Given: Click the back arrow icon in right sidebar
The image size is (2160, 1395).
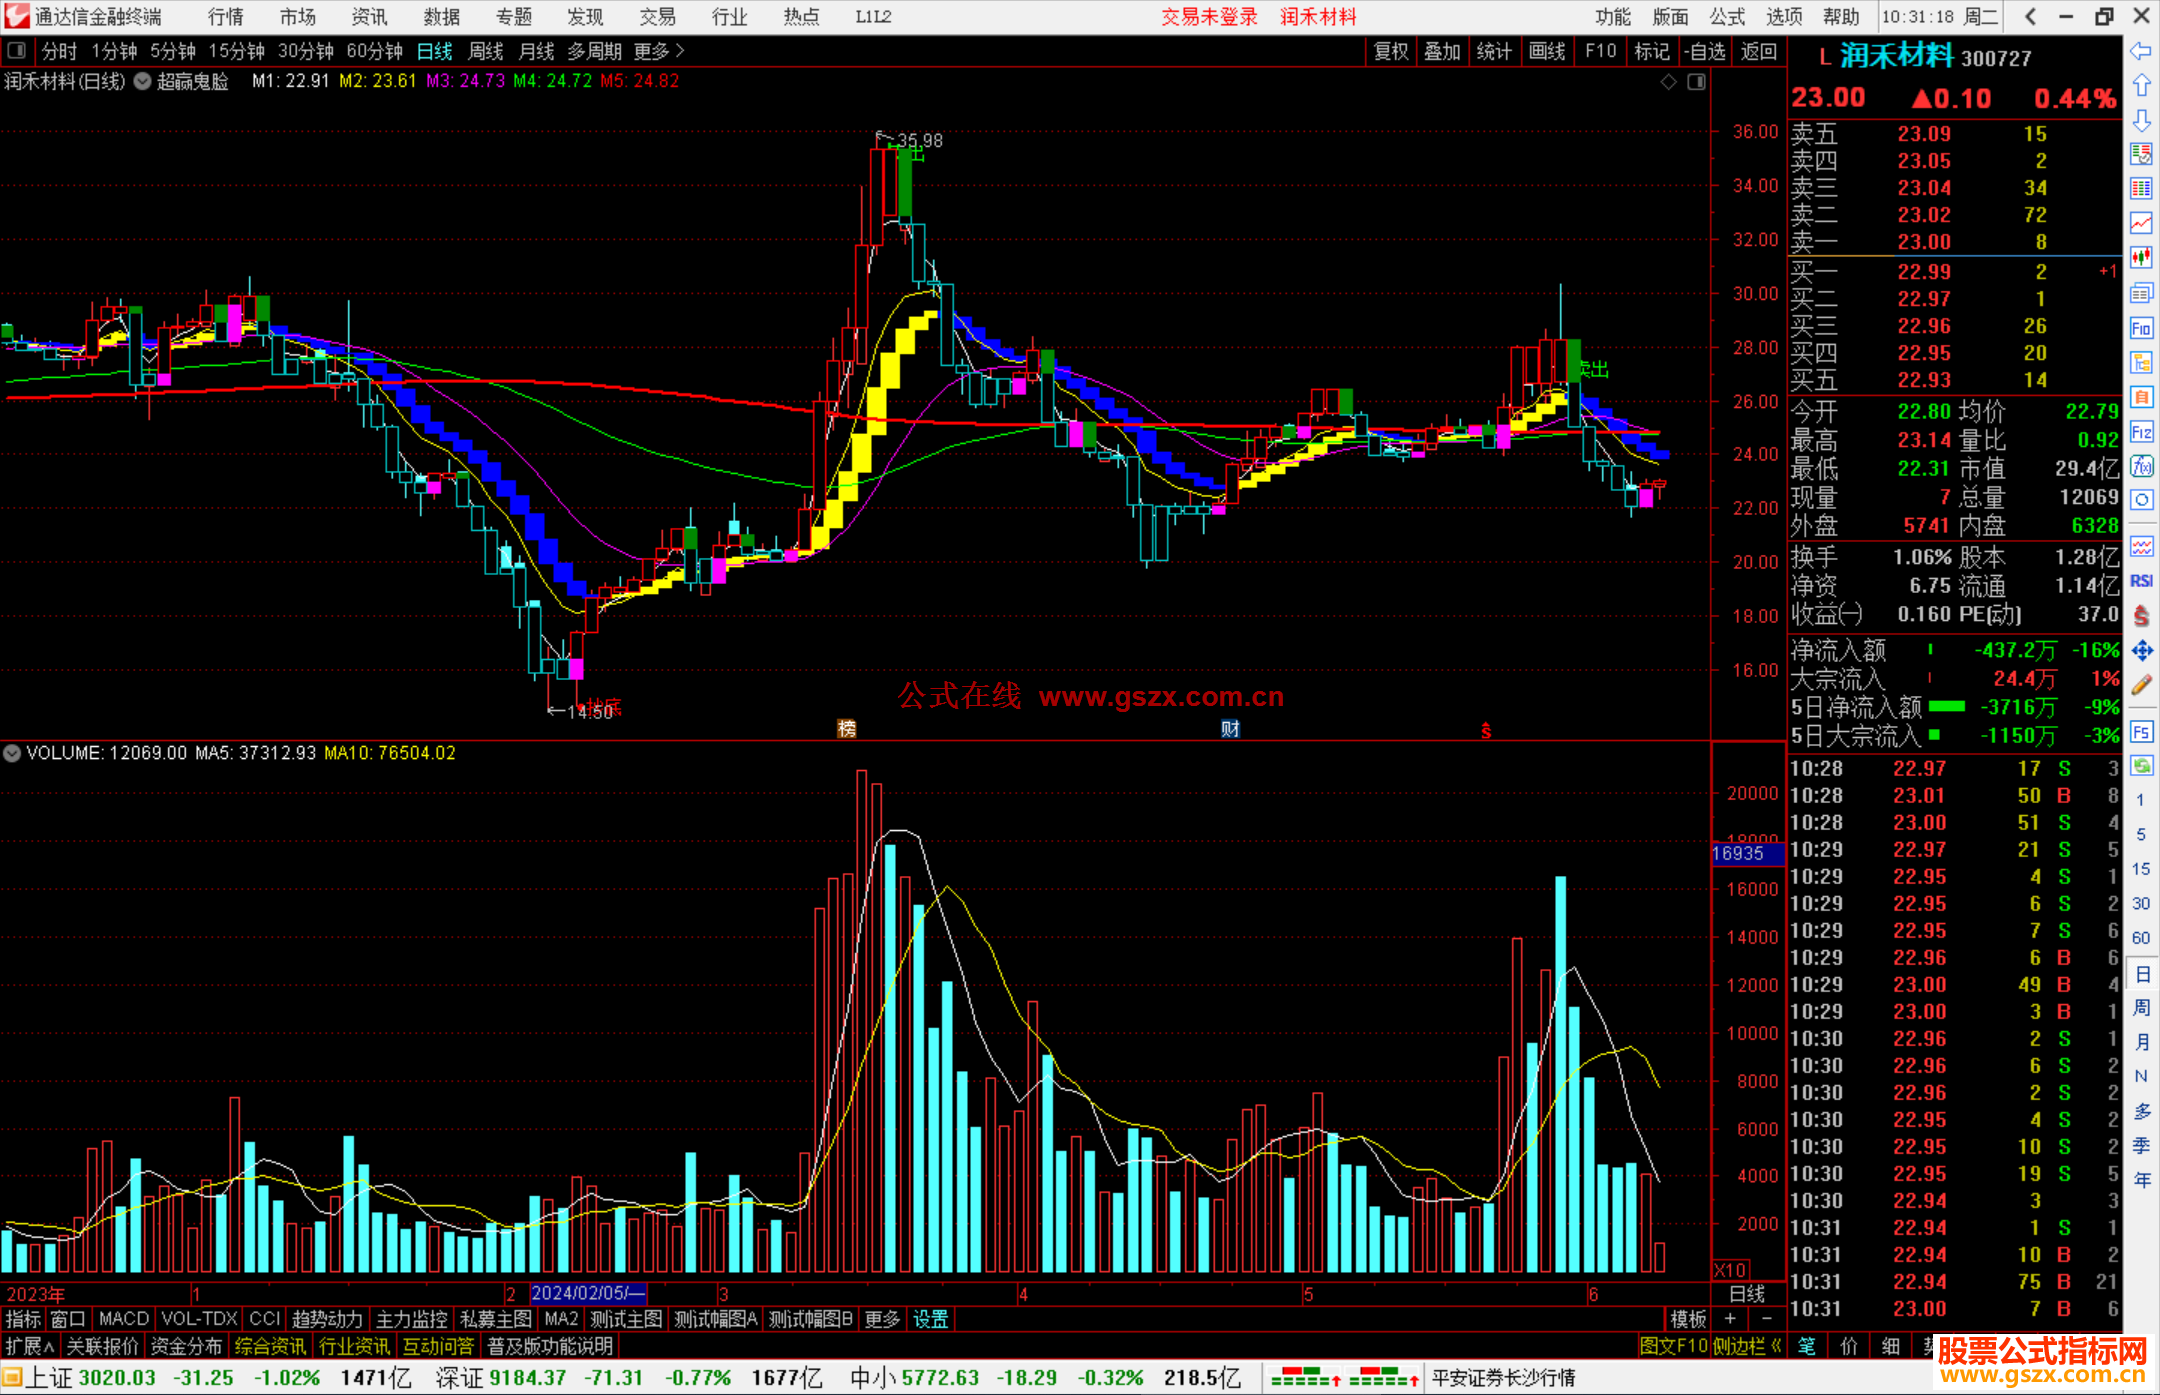Looking at the screenshot, I should coord(2141,51).
